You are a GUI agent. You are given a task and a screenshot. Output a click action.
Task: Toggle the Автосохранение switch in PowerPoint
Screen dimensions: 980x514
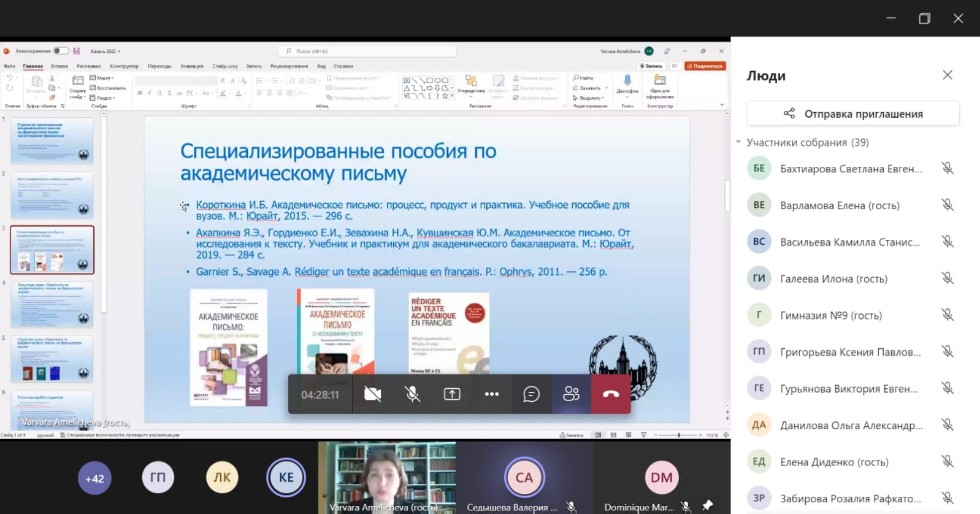[x=61, y=50]
